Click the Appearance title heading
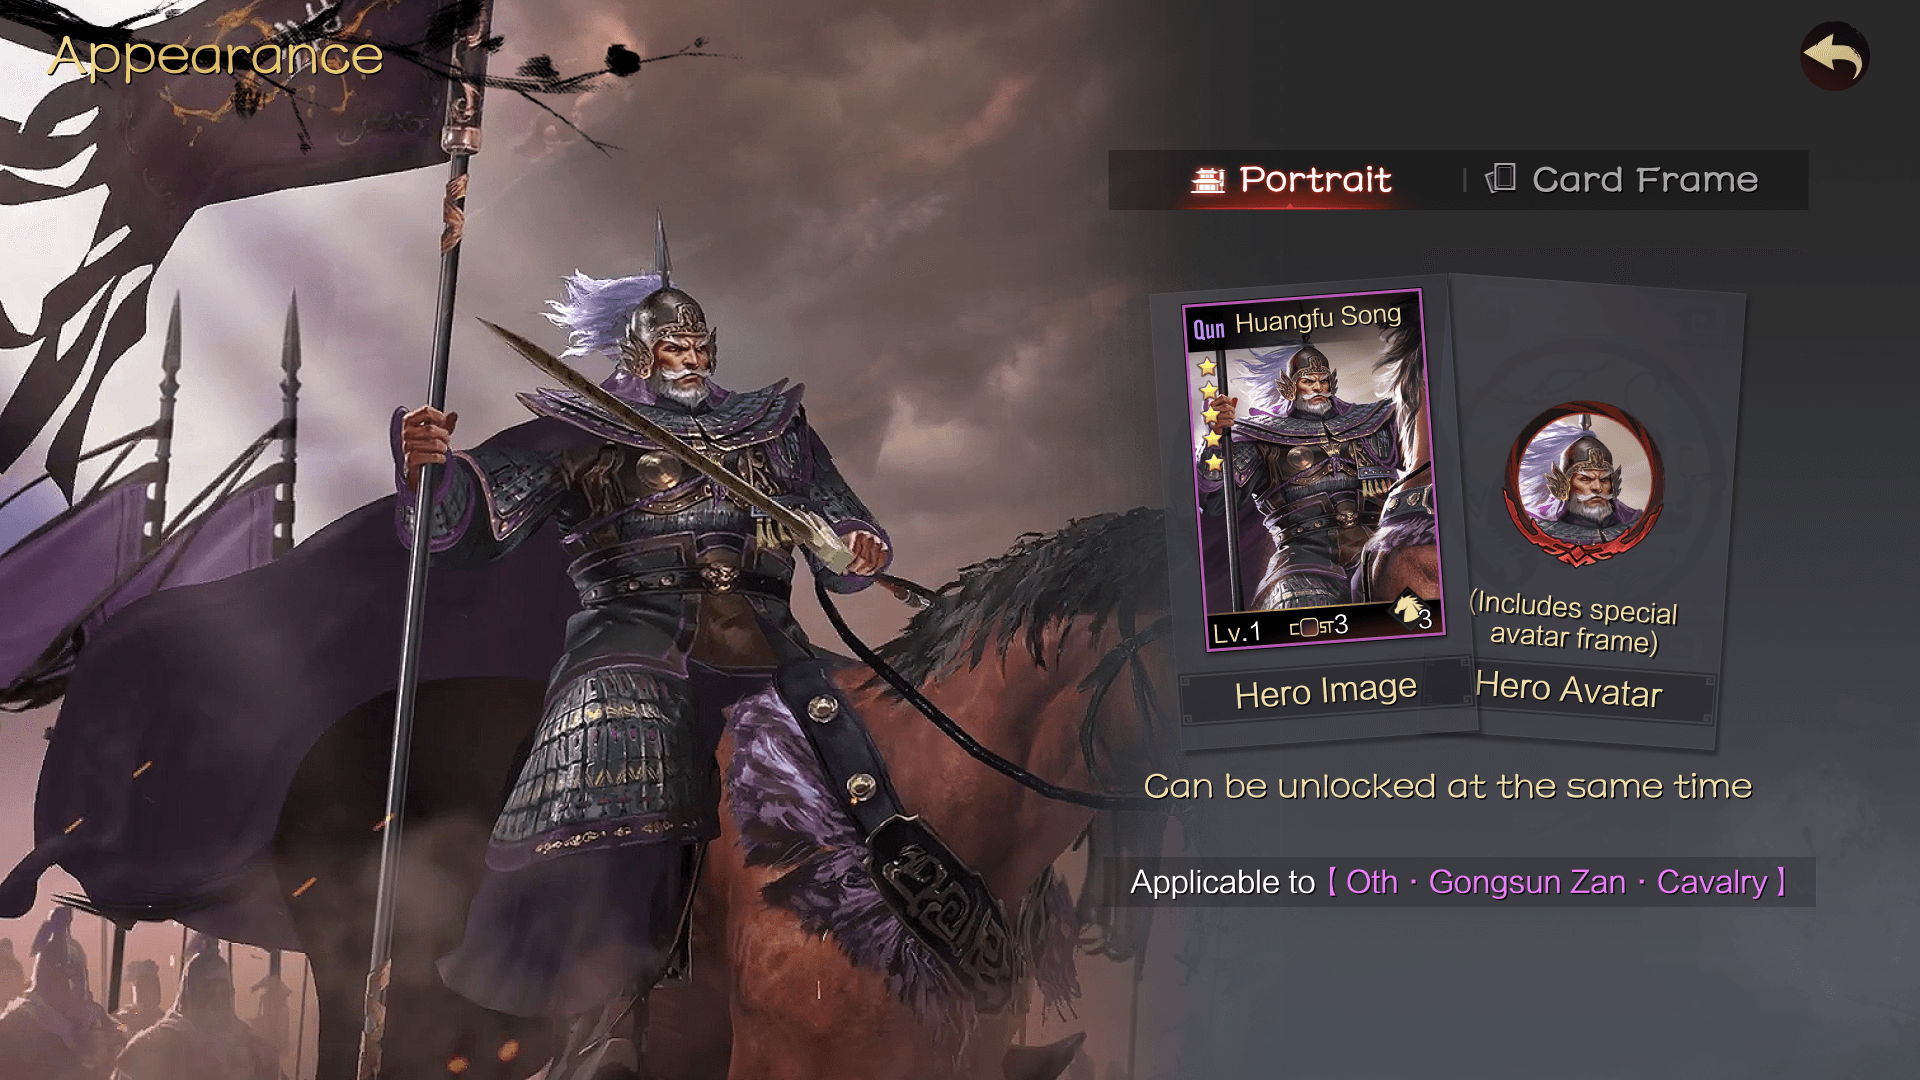 (x=216, y=56)
